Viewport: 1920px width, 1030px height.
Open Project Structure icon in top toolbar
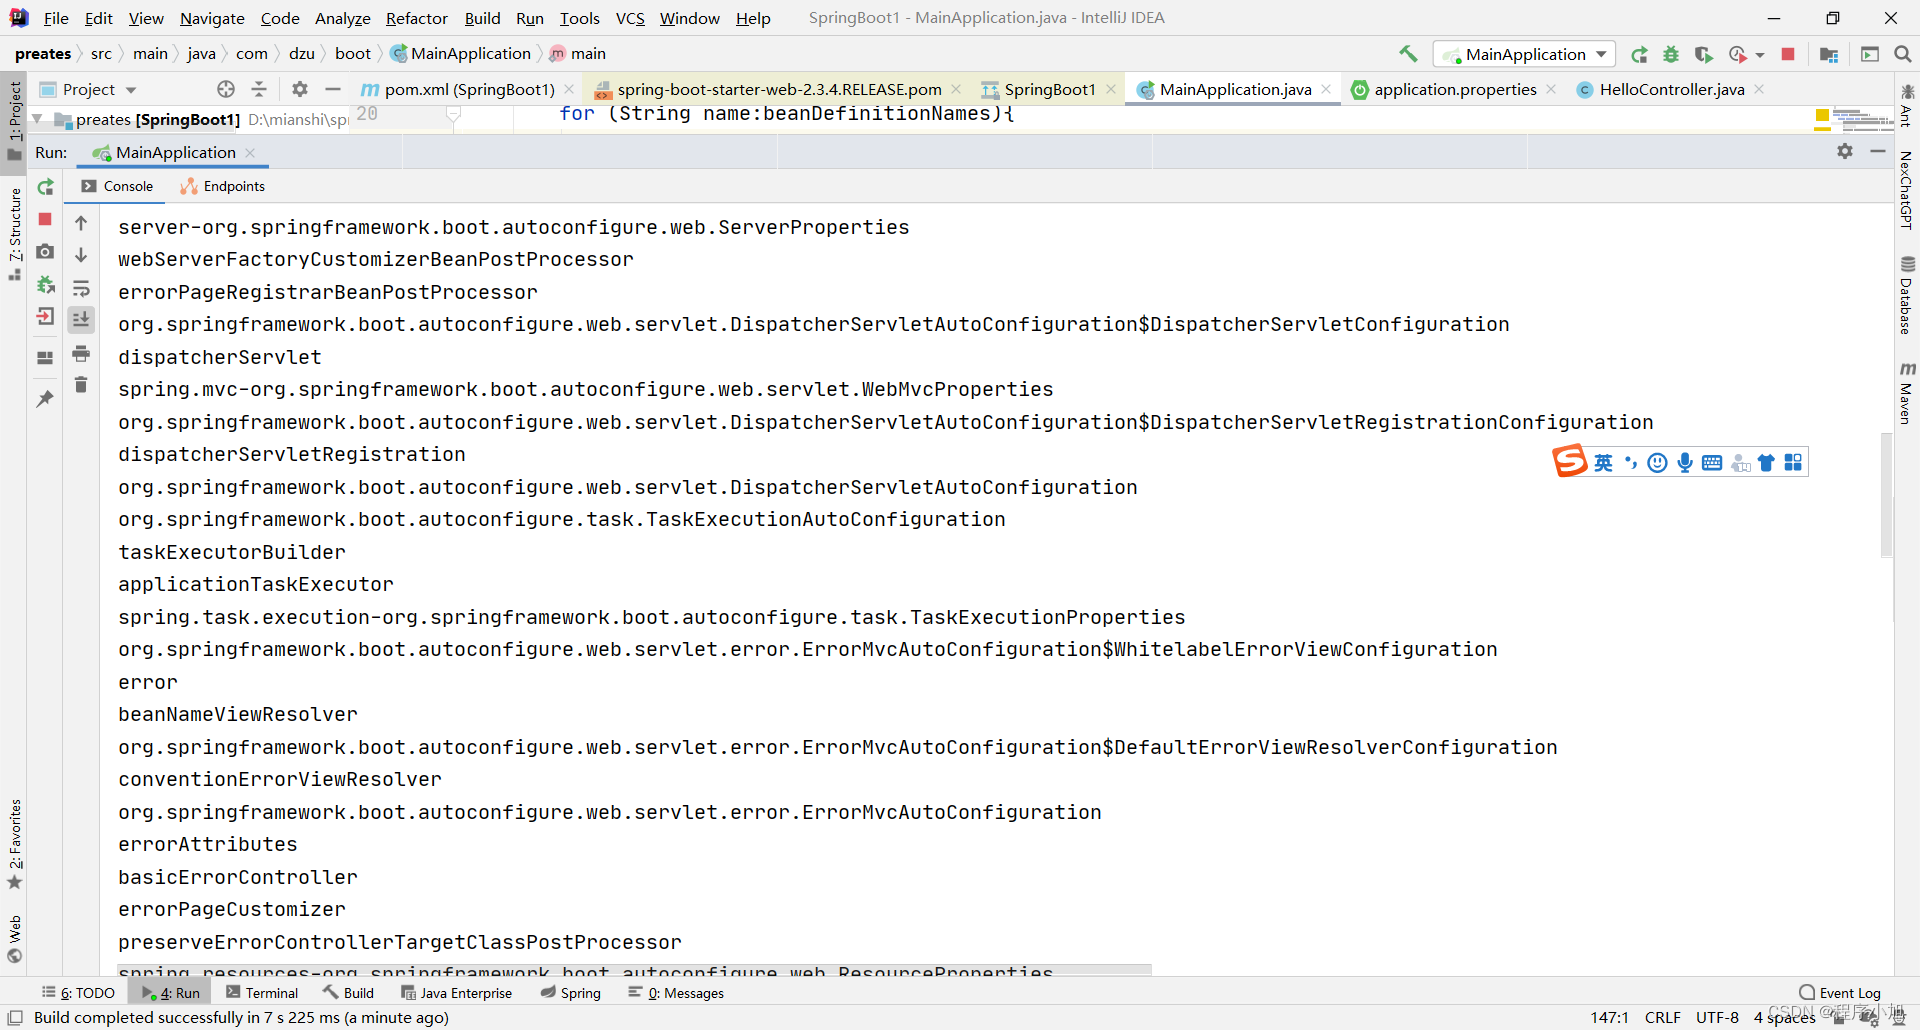point(1829,54)
